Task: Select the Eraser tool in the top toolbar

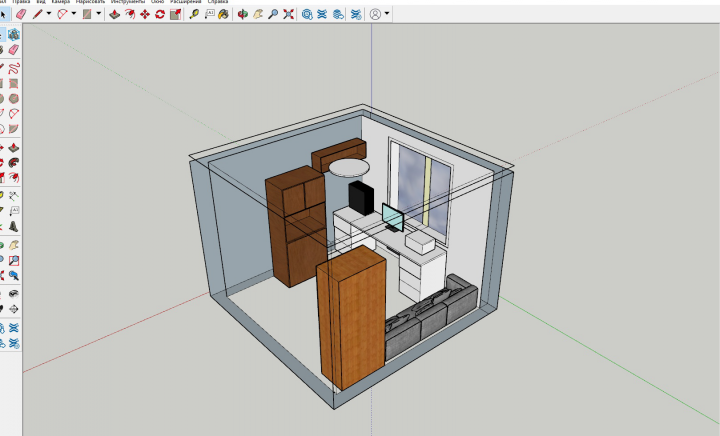Action: (x=21, y=14)
